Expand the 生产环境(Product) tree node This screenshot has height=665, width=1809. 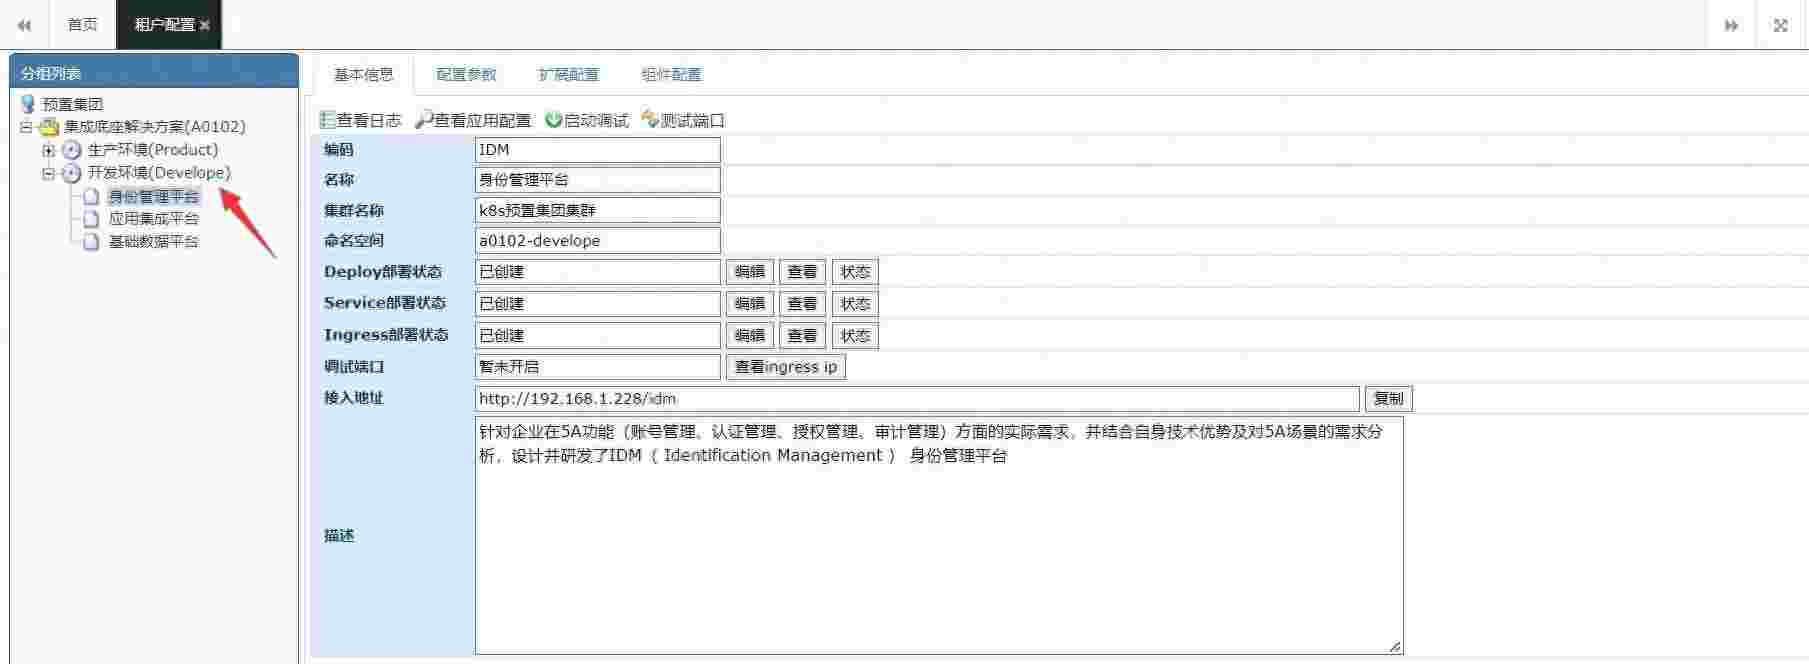tap(48, 150)
